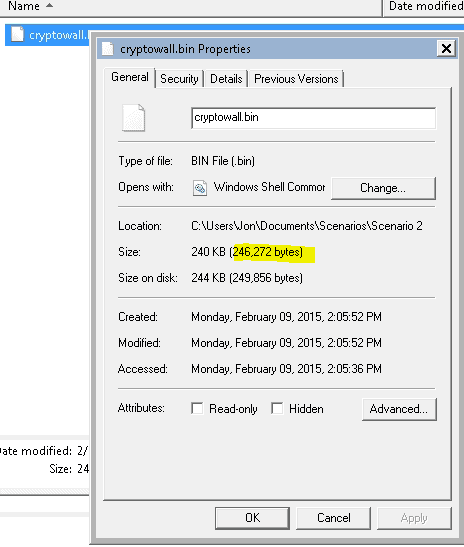Click the Apply button
This screenshot has height=547, width=464.
(x=414, y=518)
